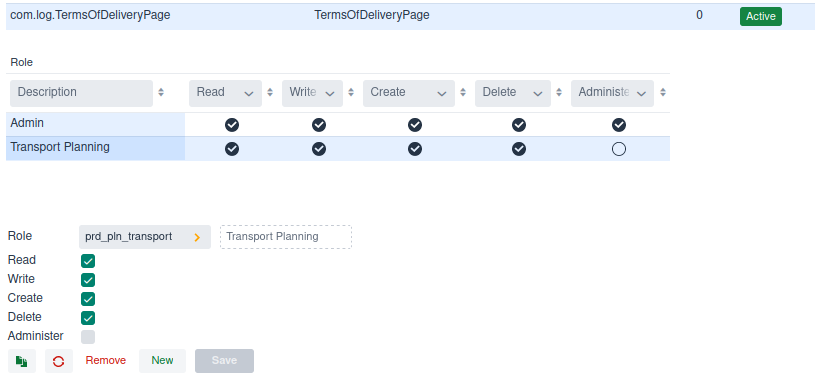
Task: Click the Create form label
Action: click(25, 298)
